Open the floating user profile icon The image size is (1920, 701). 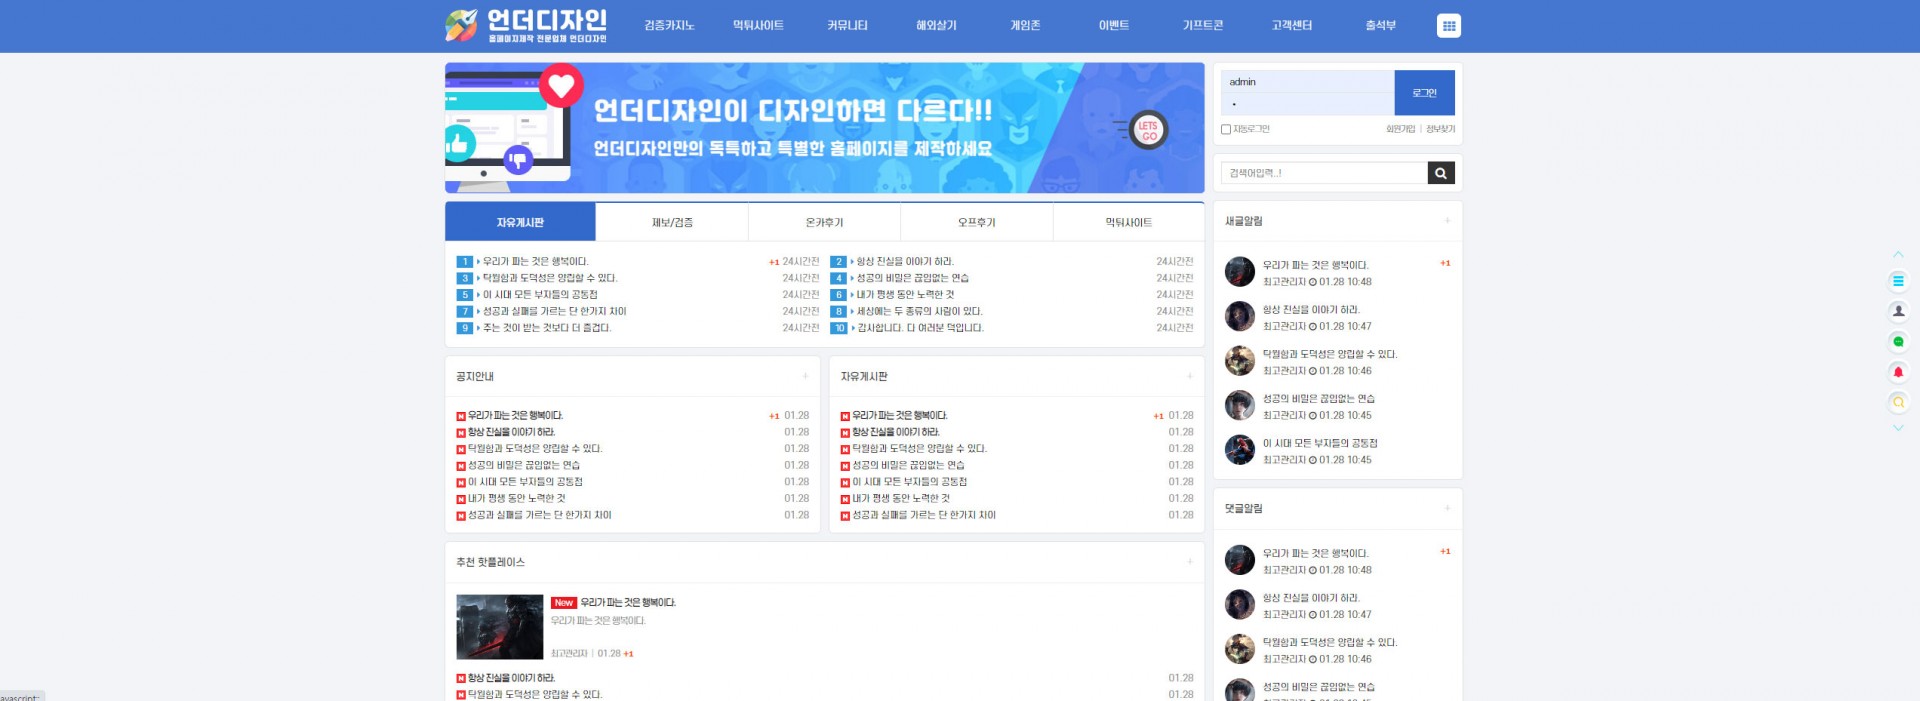(x=1897, y=311)
